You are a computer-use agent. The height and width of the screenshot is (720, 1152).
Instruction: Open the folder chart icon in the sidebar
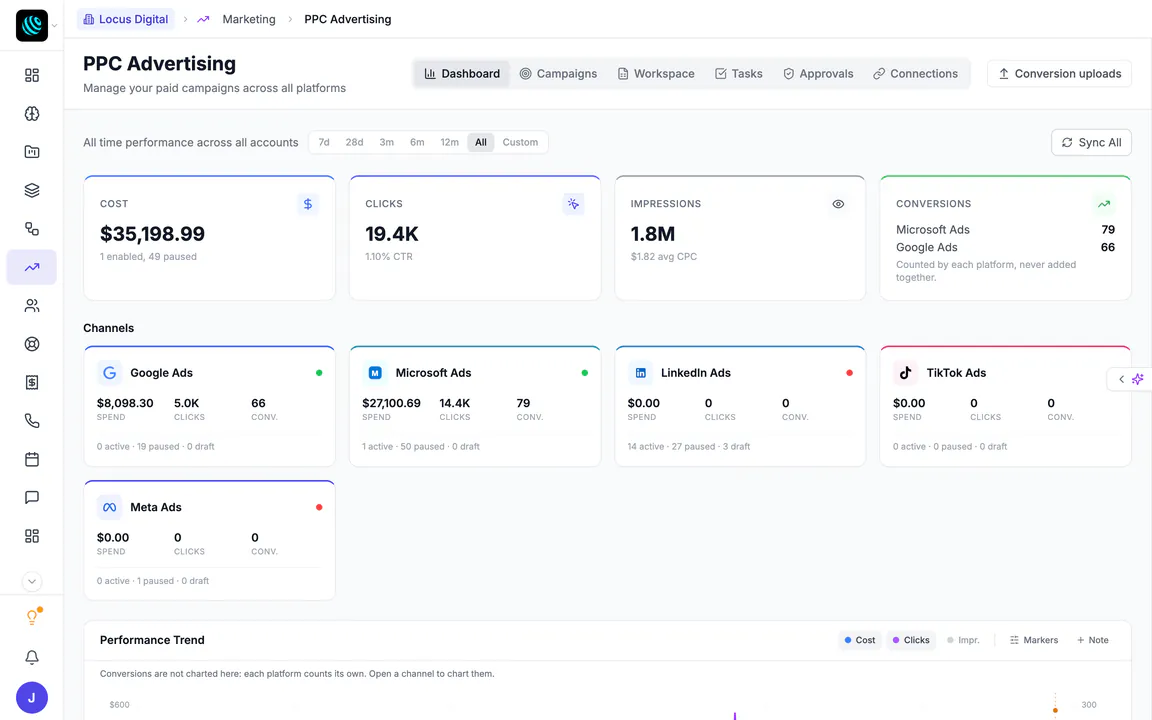[x=32, y=152]
